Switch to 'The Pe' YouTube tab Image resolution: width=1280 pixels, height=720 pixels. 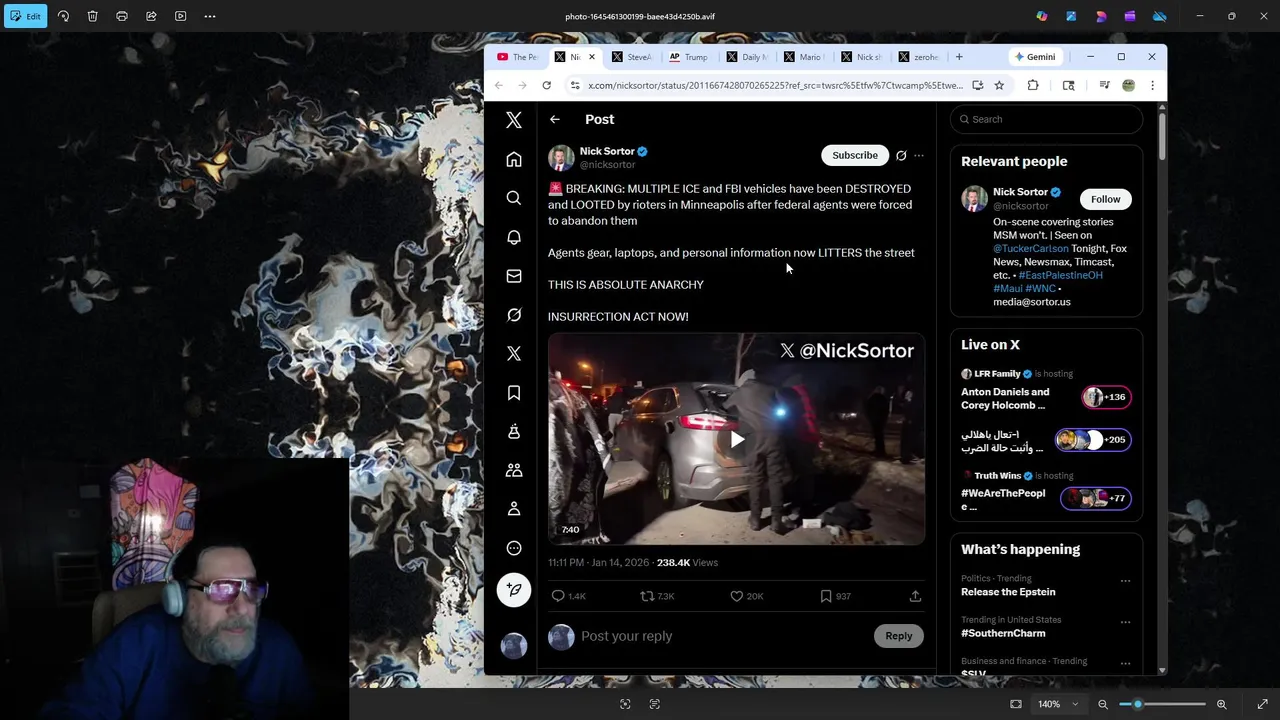coord(517,57)
